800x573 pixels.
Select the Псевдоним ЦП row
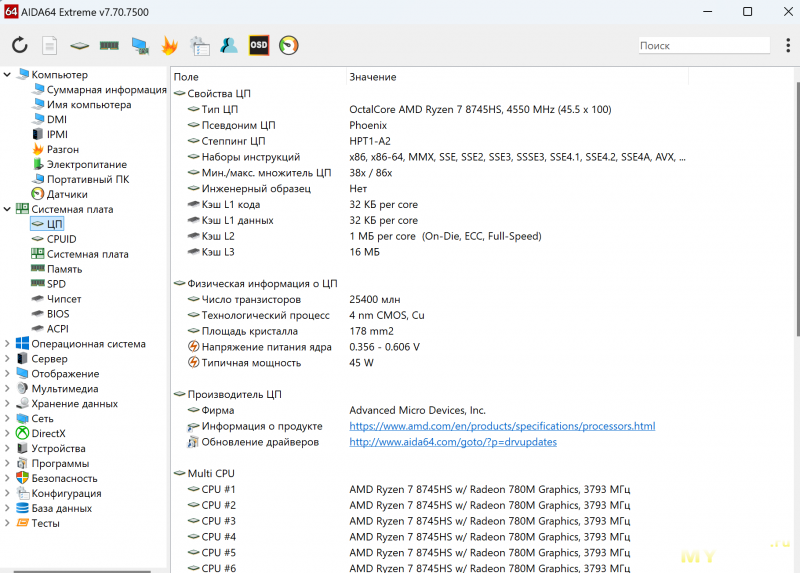[287, 125]
